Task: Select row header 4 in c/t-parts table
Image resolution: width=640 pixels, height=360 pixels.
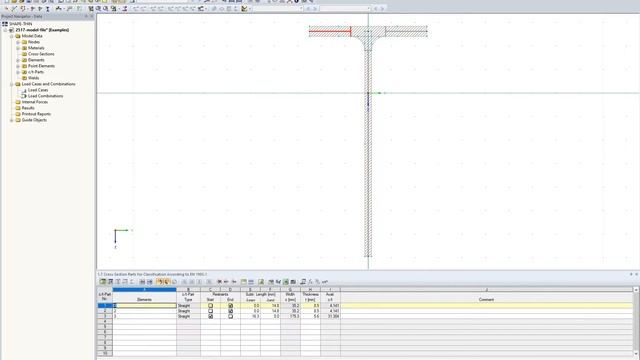Action: coord(105,322)
